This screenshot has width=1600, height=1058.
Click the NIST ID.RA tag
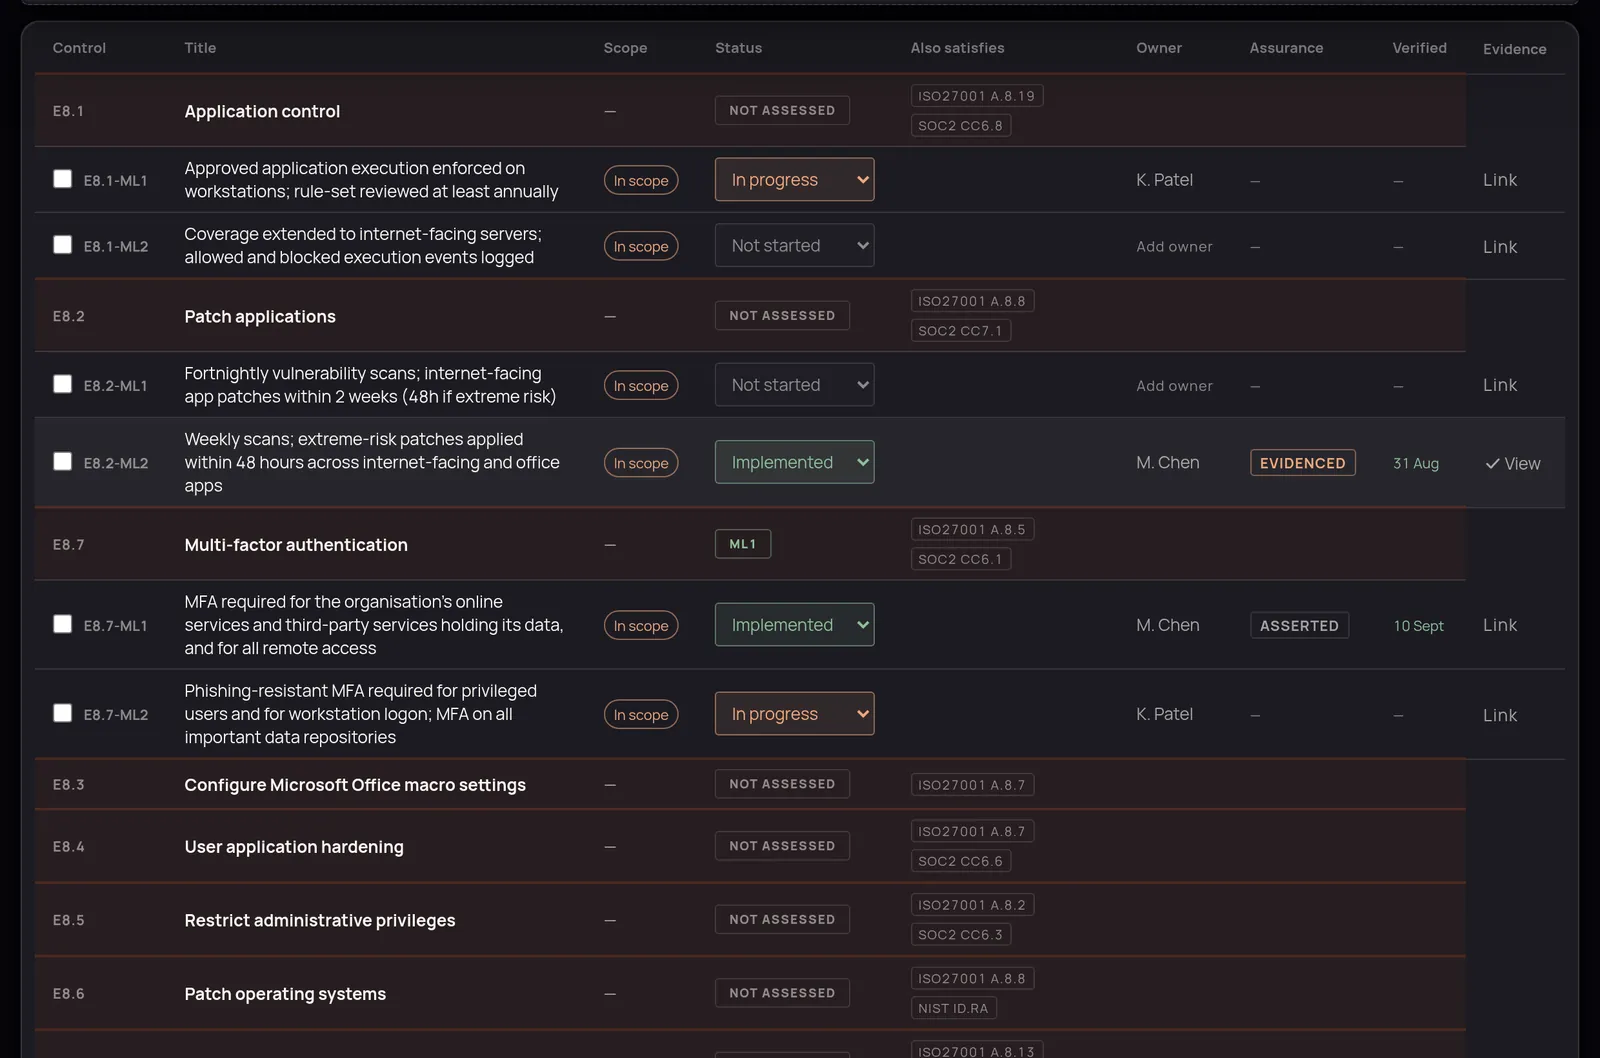click(x=953, y=1008)
